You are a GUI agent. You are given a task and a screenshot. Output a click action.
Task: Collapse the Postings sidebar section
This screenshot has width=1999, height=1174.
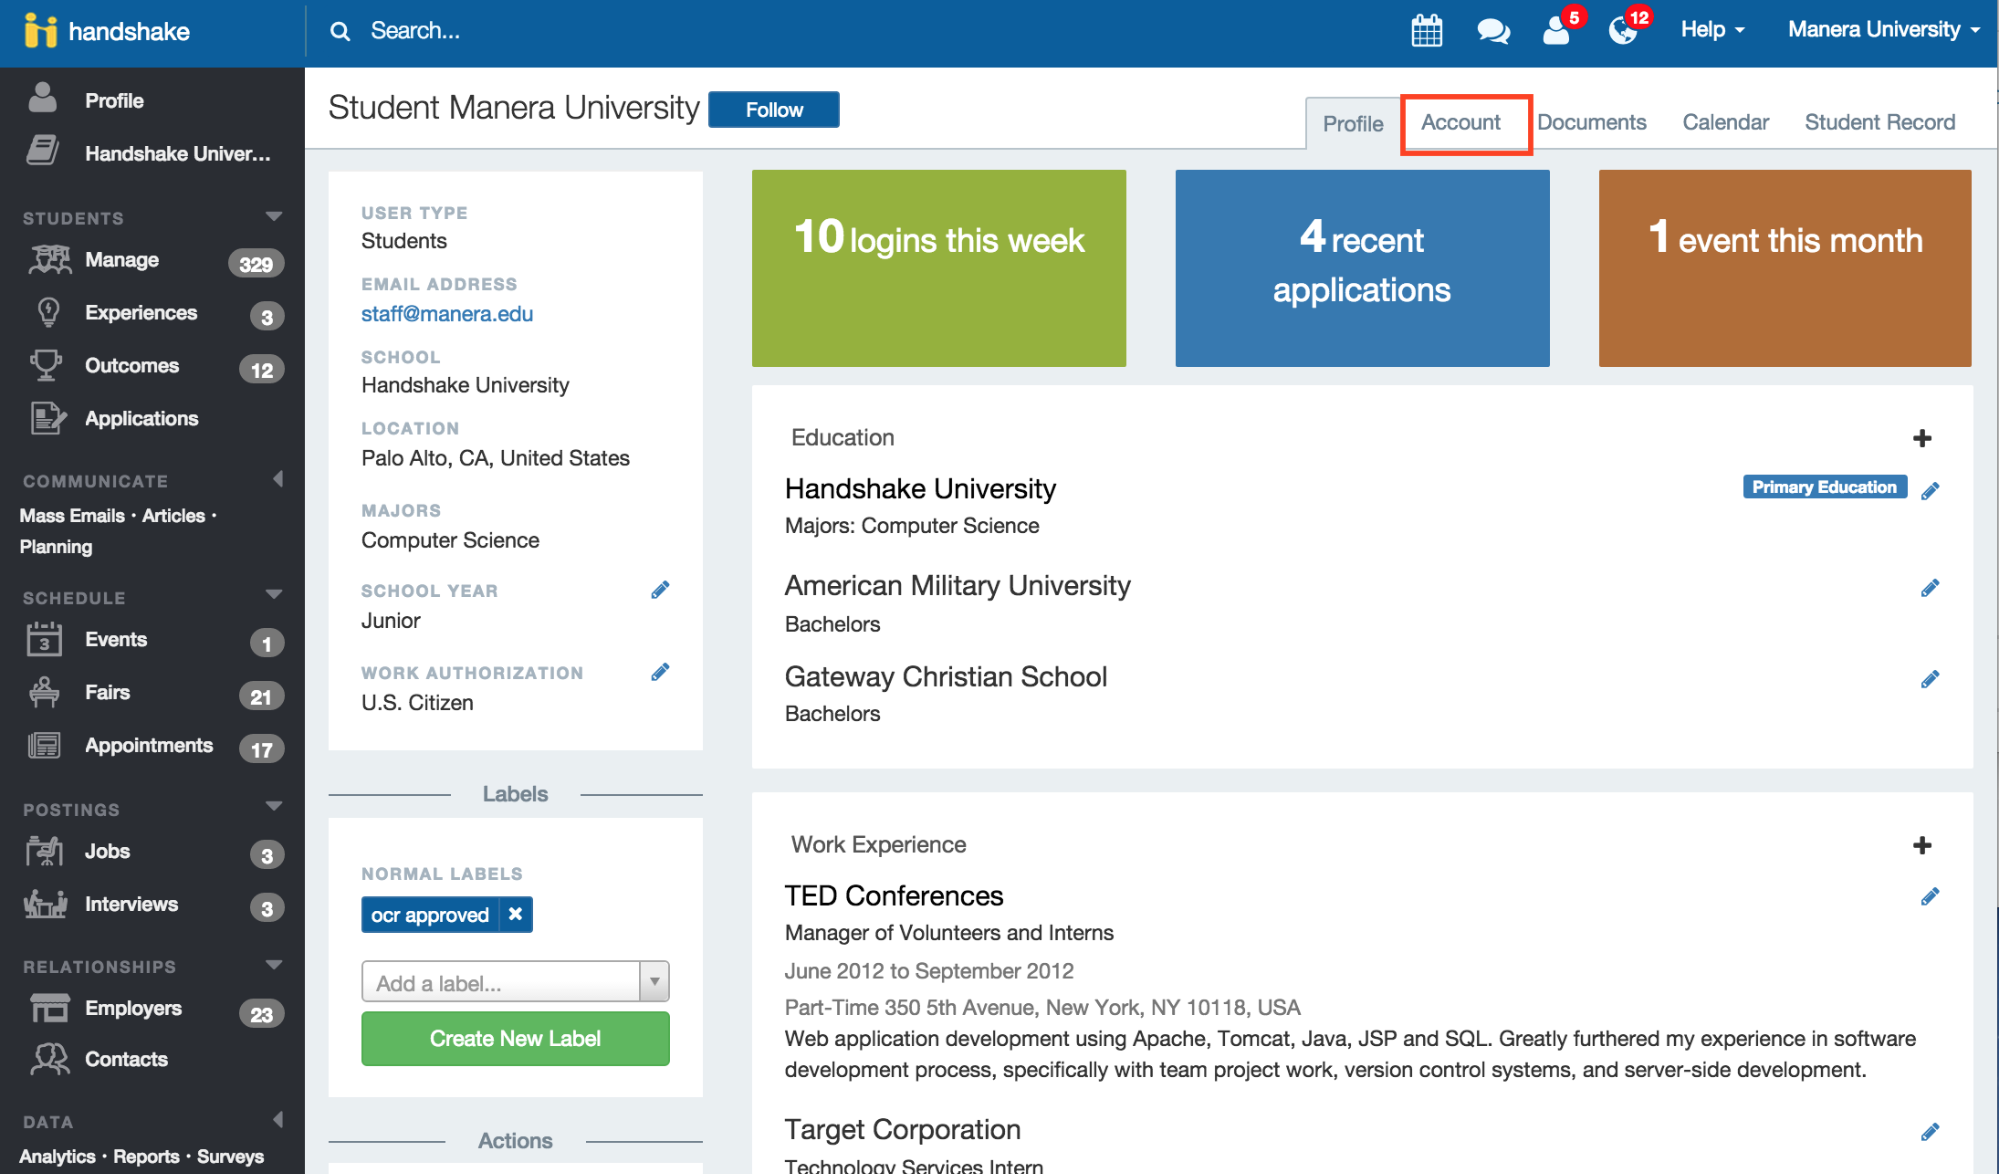point(273,806)
